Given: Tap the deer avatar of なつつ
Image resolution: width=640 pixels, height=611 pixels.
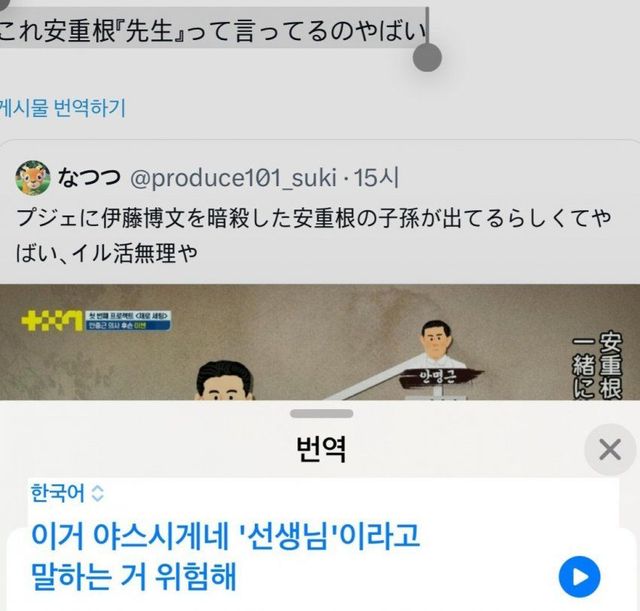Looking at the screenshot, I should tap(33, 178).
